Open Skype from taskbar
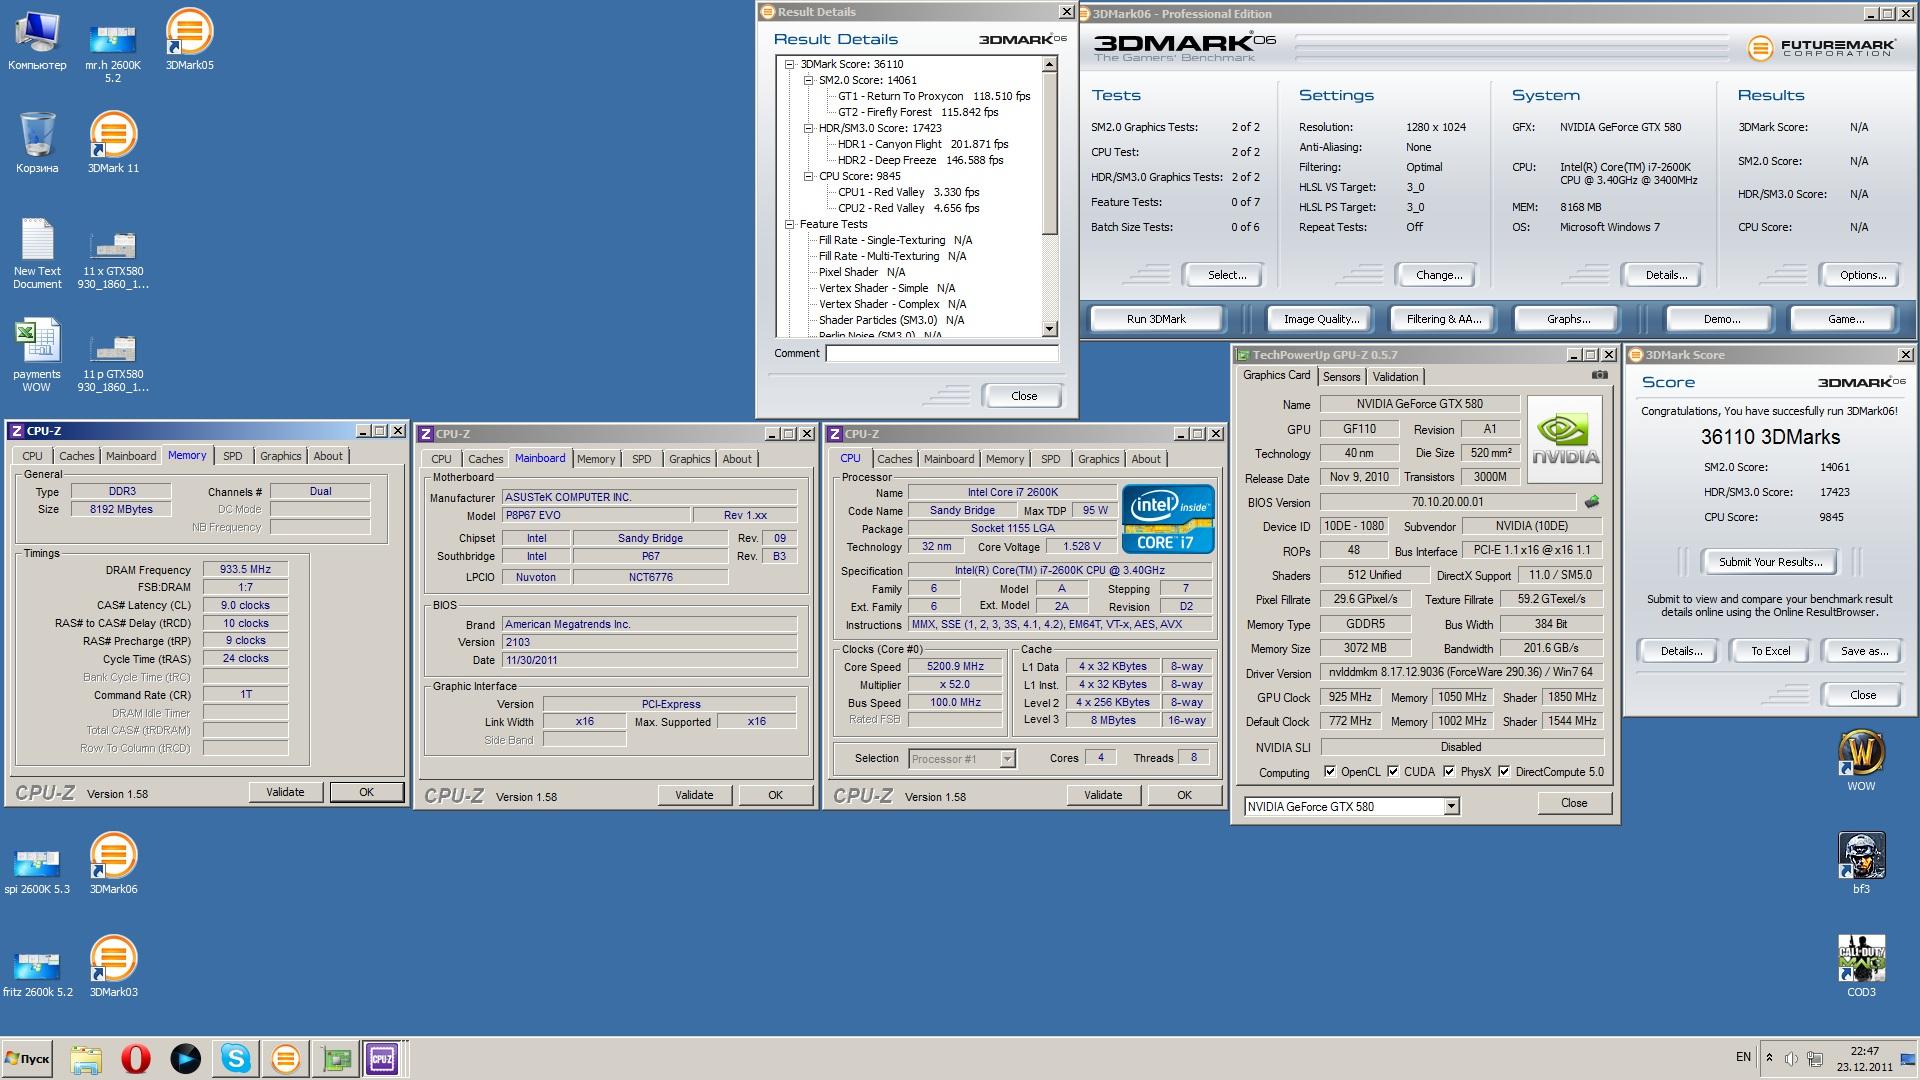Viewport: 1920px width, 1080px height. (236, 1058)
